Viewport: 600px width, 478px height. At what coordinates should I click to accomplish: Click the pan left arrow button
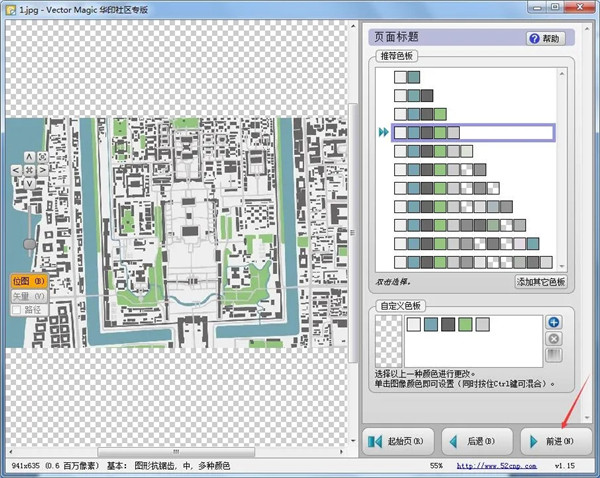point(17,169)
